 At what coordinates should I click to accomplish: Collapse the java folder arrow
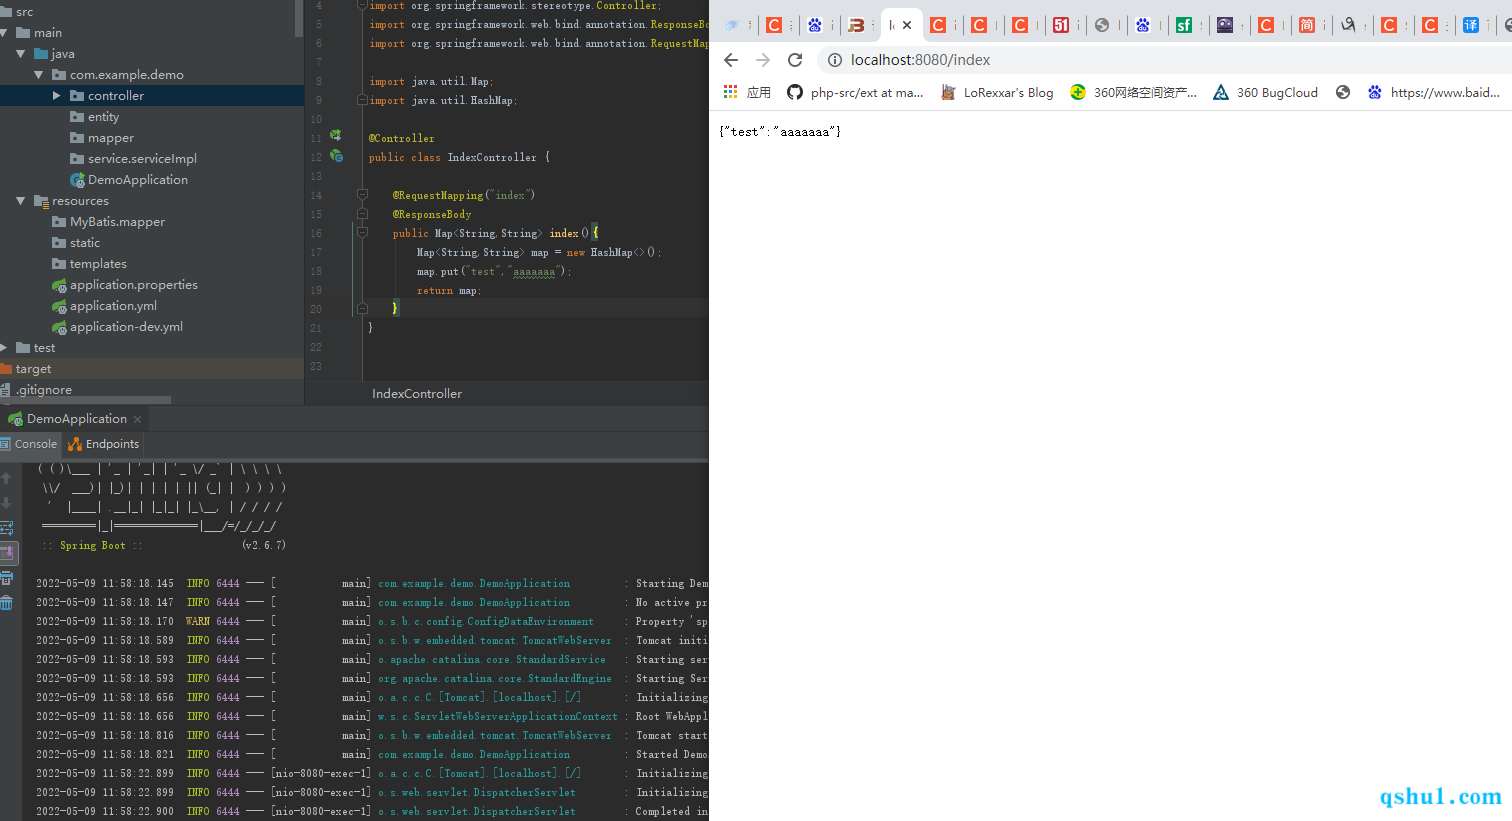pos(21,54)
